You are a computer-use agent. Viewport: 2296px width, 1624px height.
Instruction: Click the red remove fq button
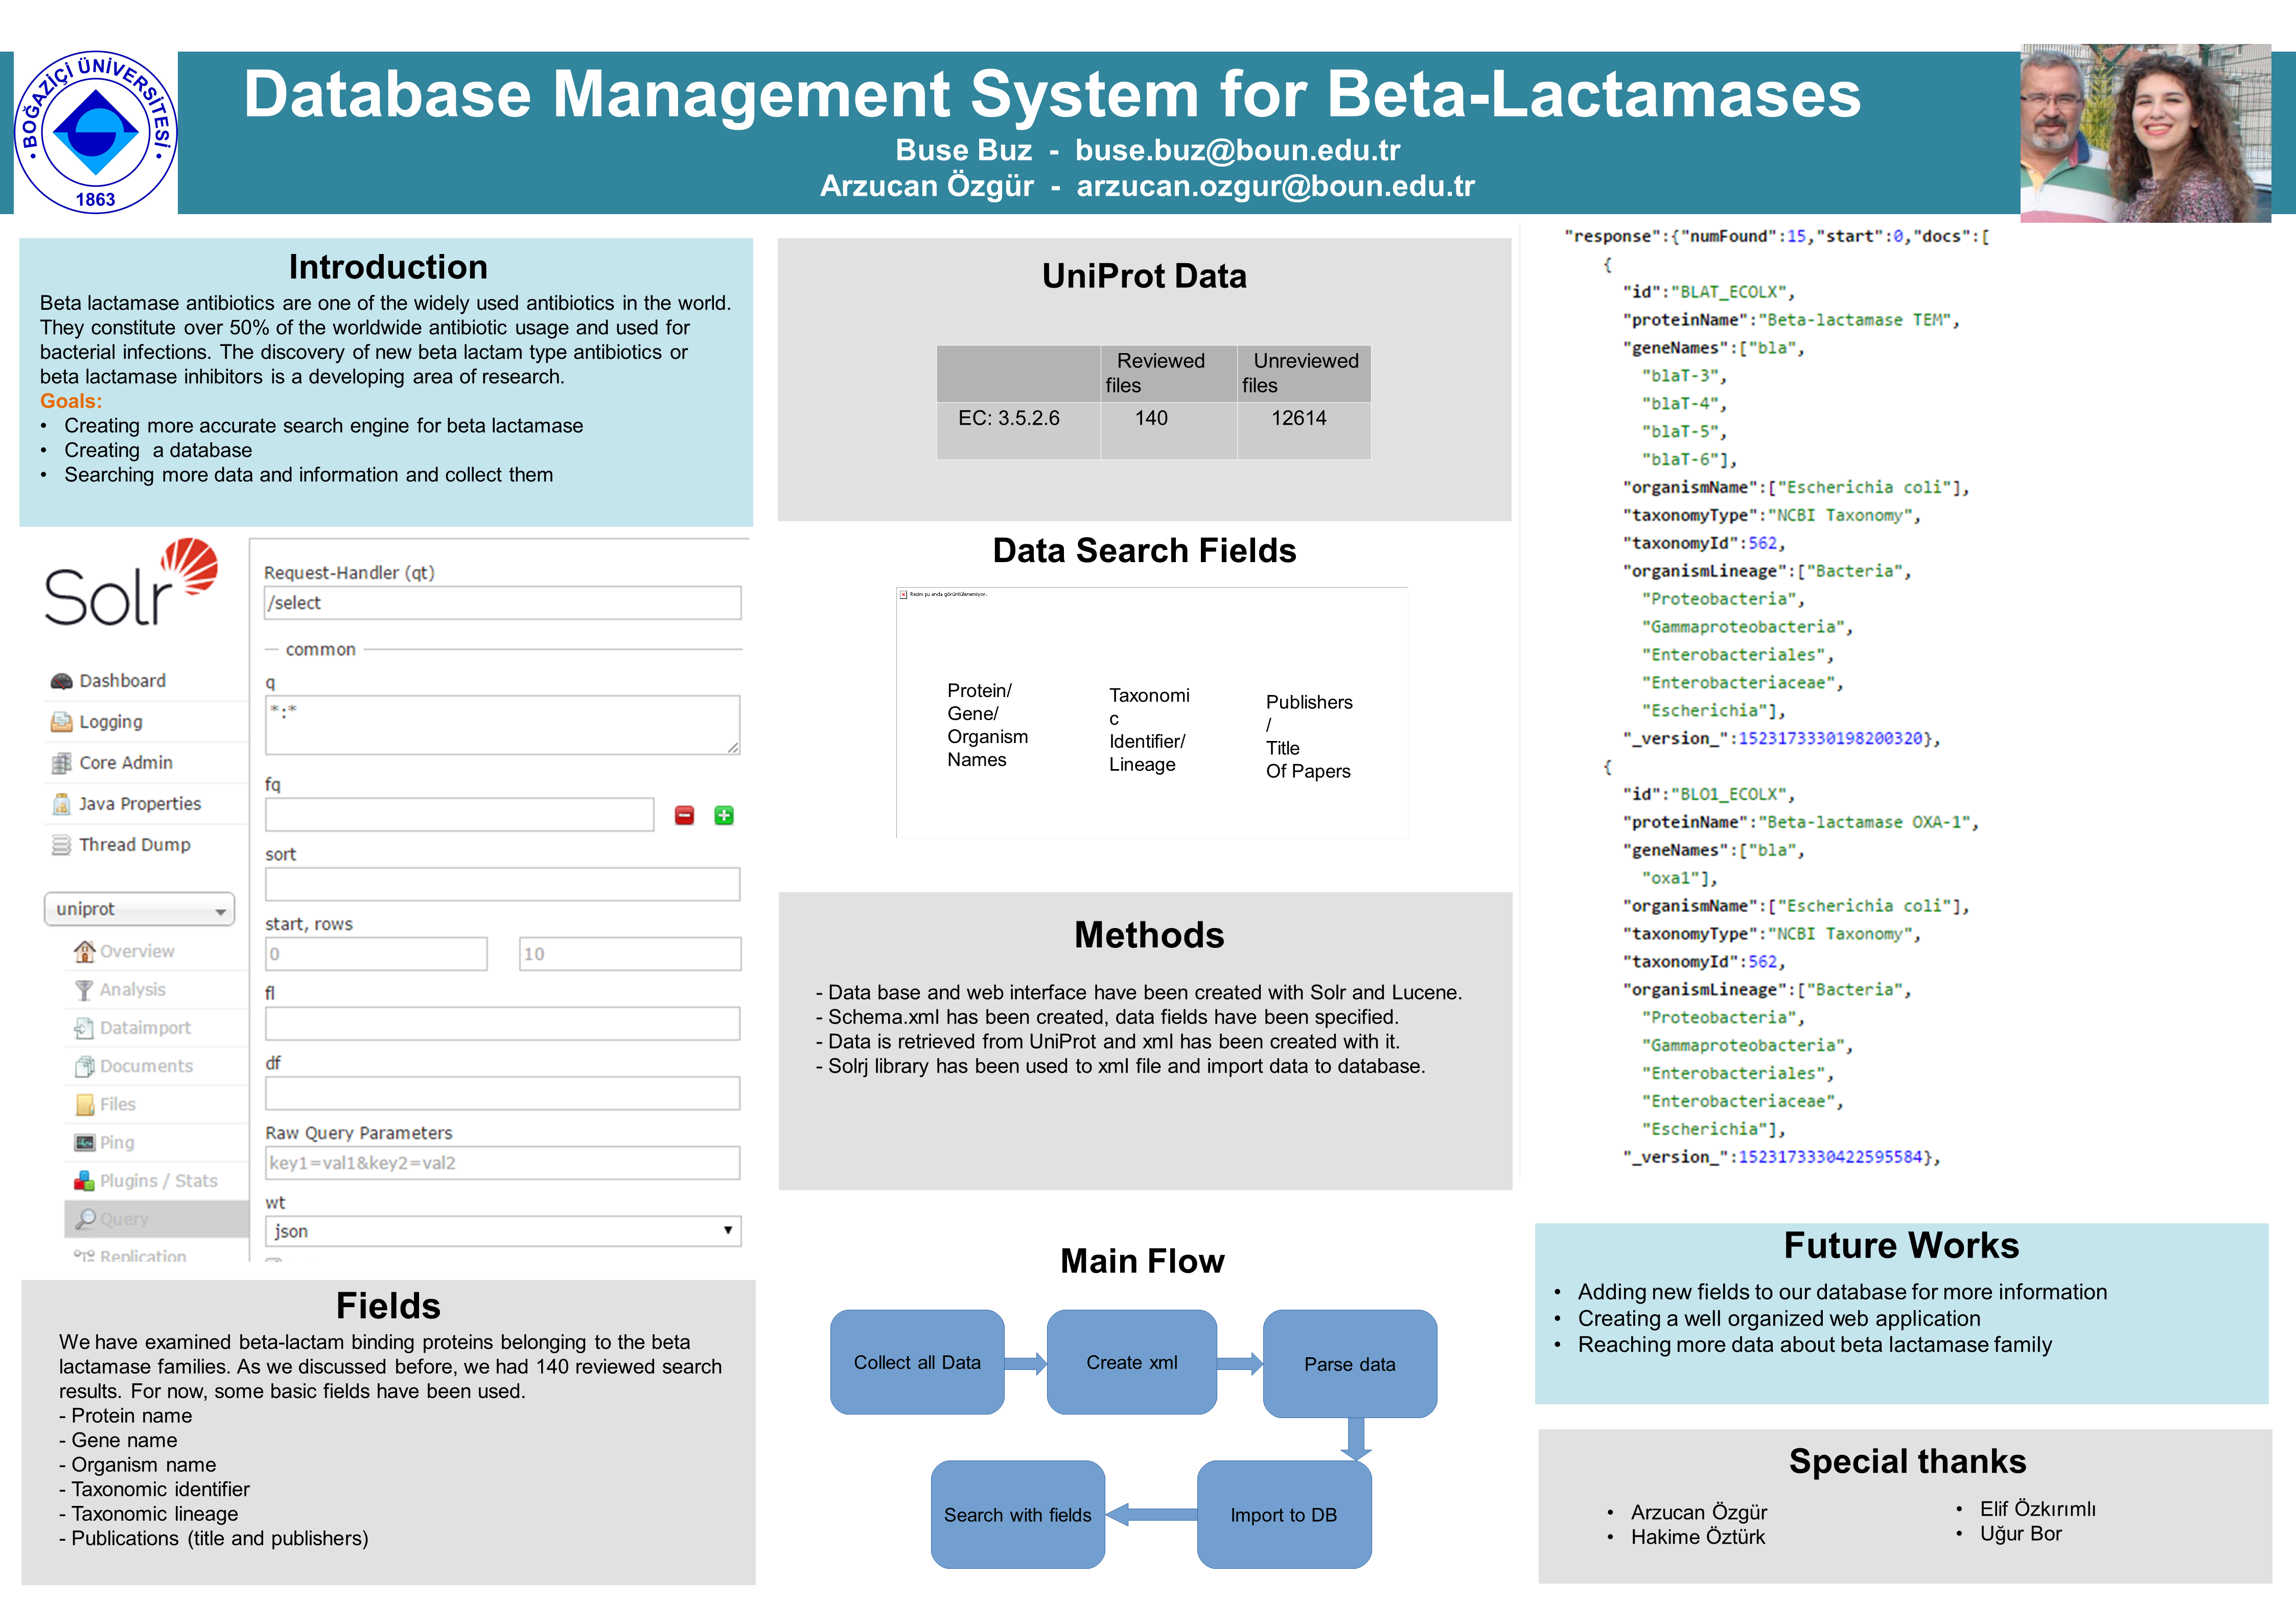coord(684,816)
